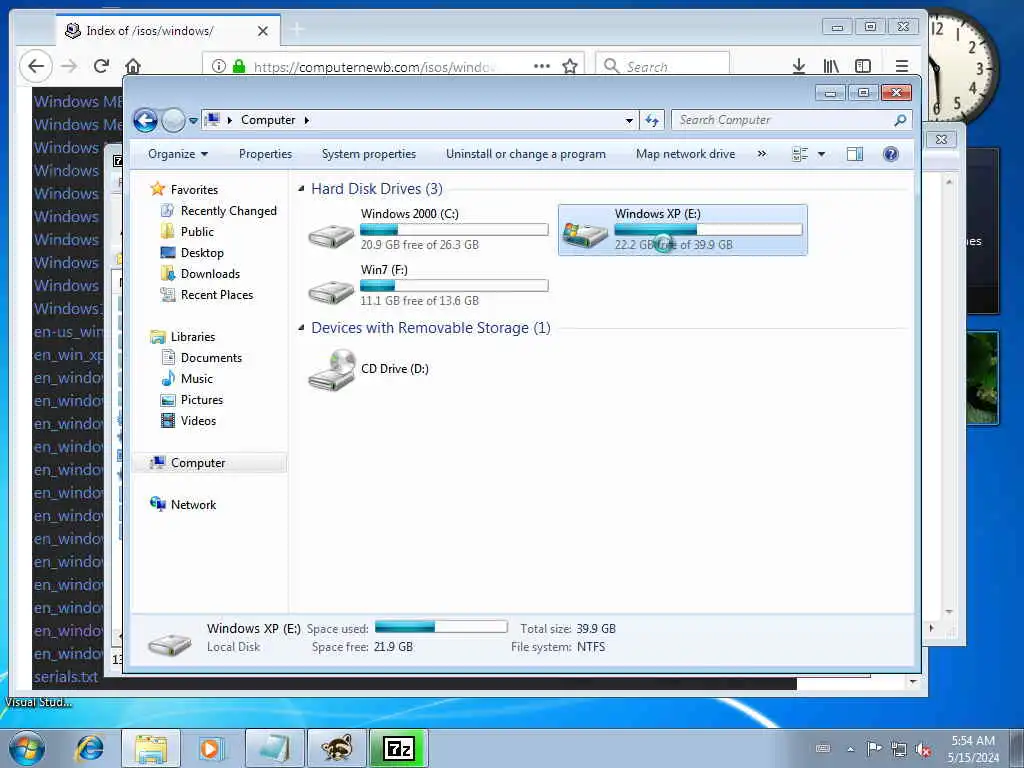
Task: Open the view options dropdown arrow
Action: tap(822, 155)
